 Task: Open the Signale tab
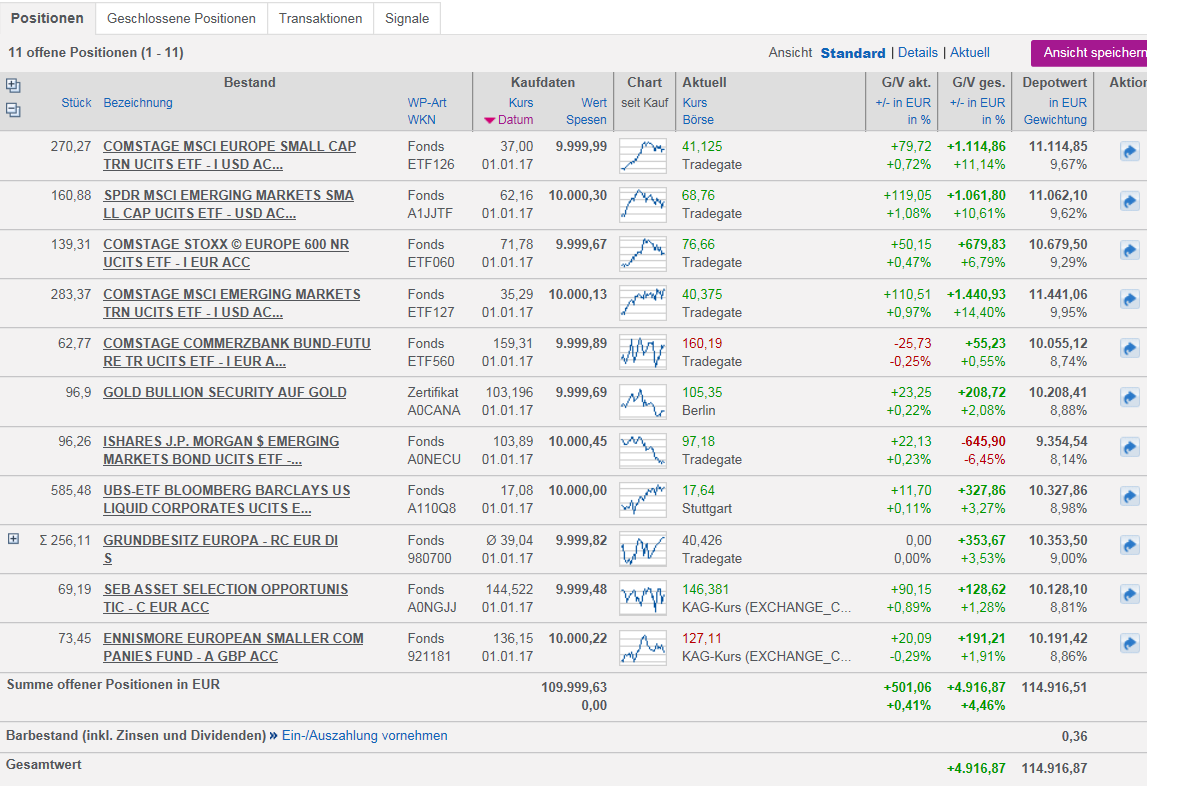click(x=407, y=18)
